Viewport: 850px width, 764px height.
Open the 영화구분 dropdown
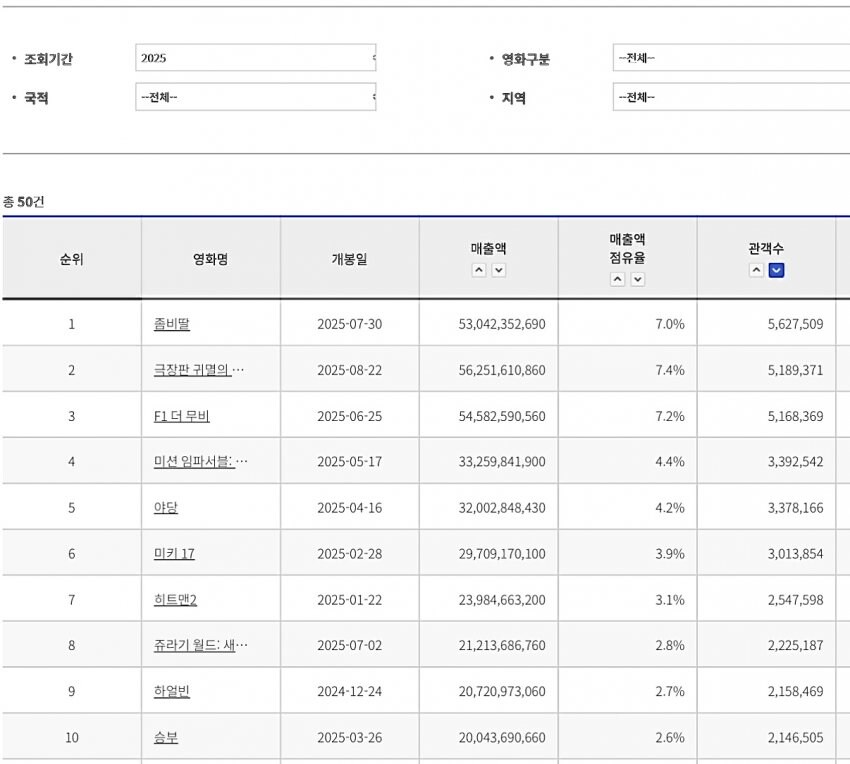(x=730, y=58)
